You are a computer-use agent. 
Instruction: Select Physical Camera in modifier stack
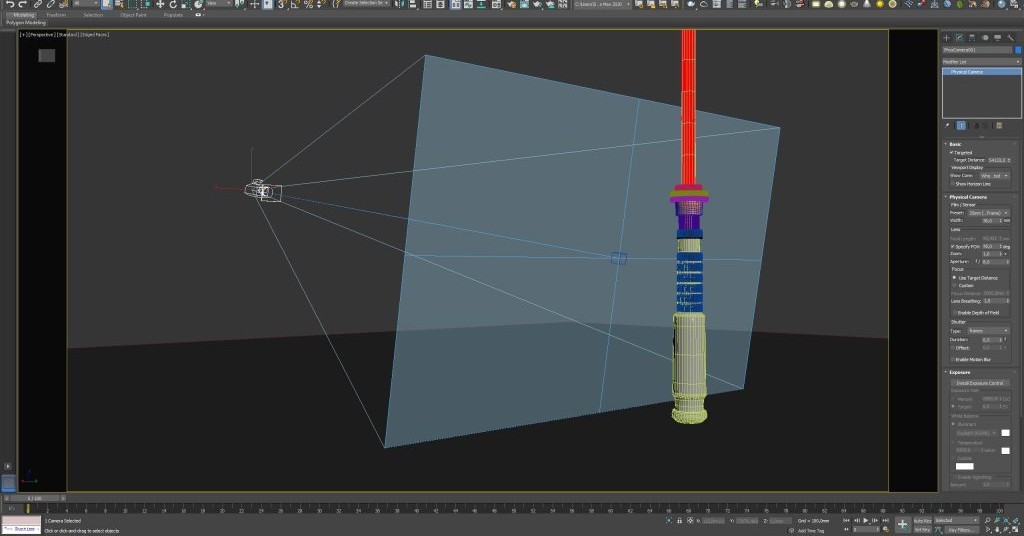(x=982, y=72)
